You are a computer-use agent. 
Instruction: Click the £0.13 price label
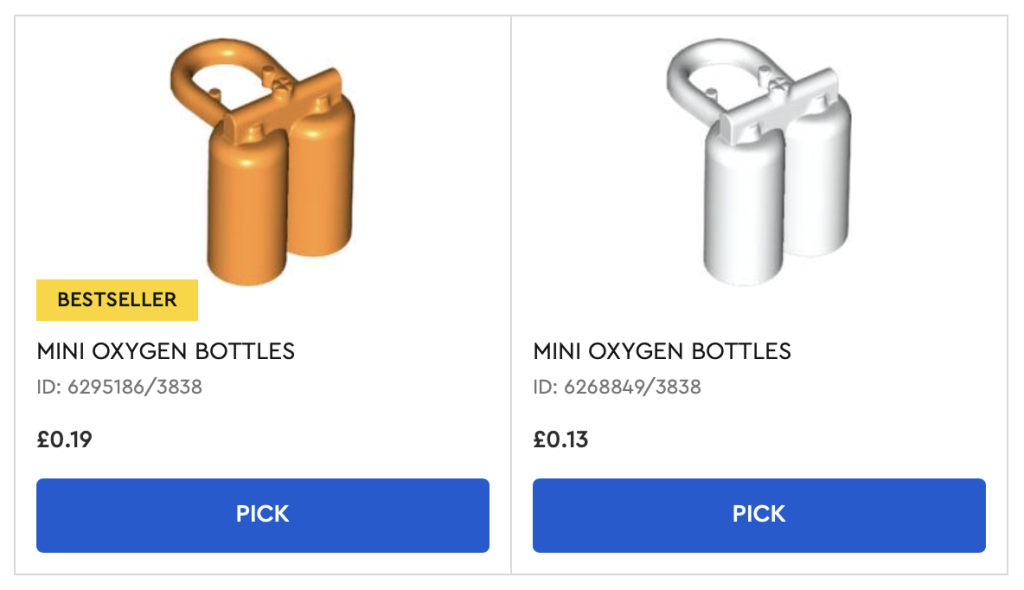[560, 439]
